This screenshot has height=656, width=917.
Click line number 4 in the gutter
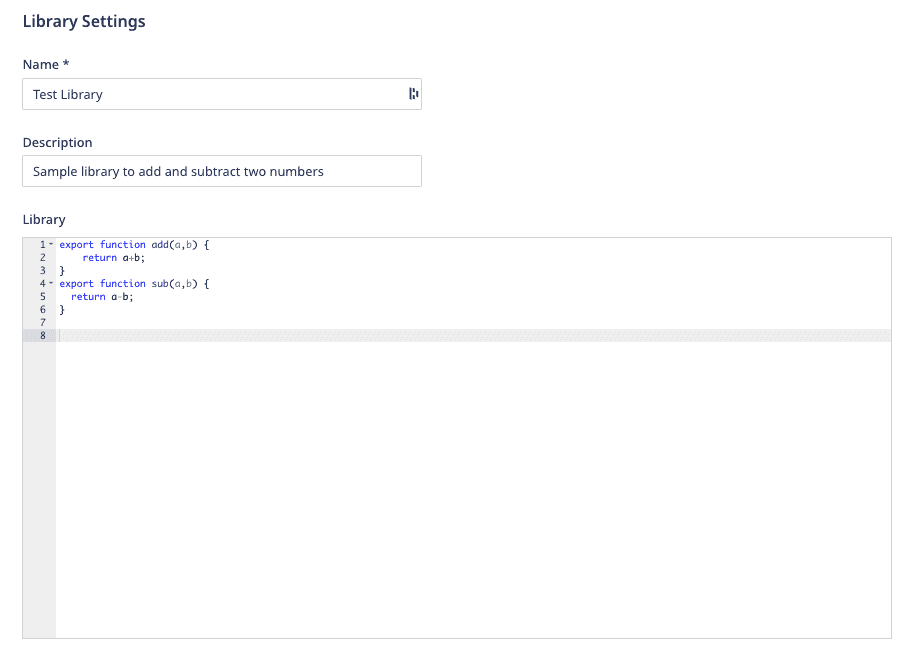tap(41, 283)
